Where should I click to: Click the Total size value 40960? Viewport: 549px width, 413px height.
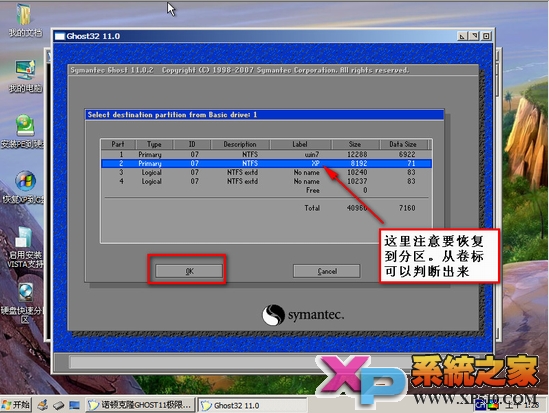point(357,208)
